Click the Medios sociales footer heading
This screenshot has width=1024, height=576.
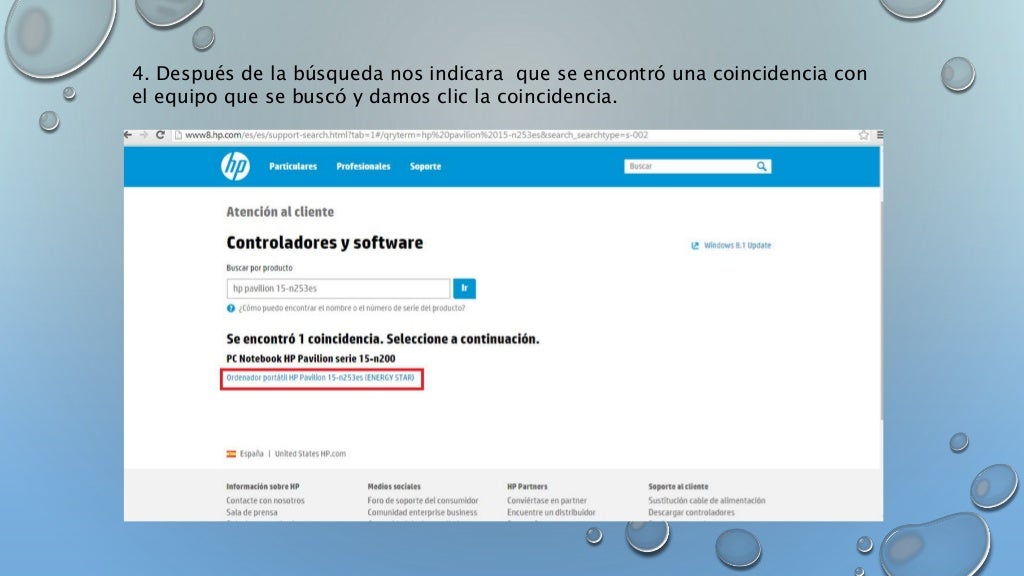click(394, 487)
